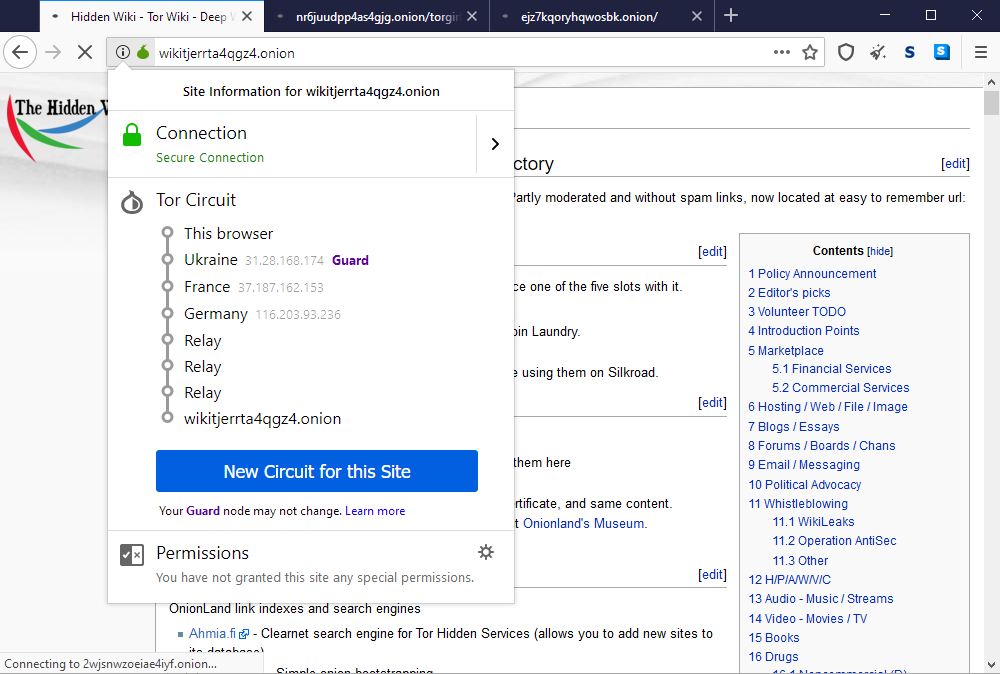Viewport: 1000px width, 674px height.
Task: Open Onionland's Museum link
Action: 584,524
